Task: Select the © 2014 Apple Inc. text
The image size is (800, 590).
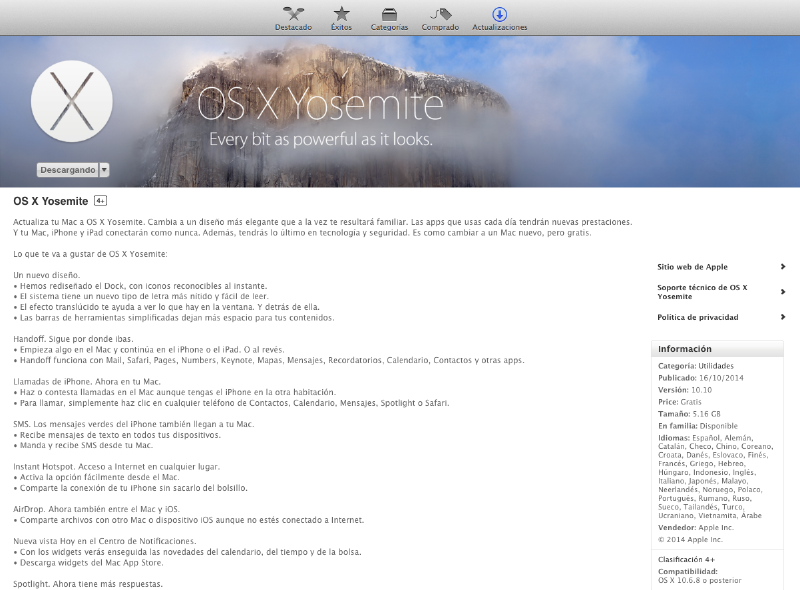Action: [690, 539]
